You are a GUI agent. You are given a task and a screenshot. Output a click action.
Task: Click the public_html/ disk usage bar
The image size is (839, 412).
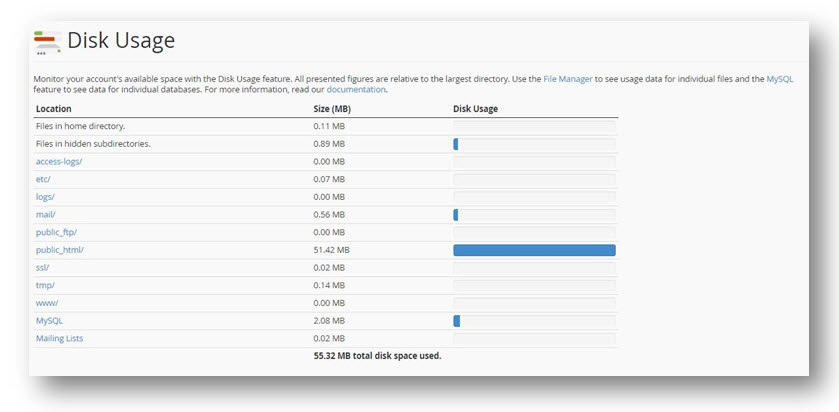pyautogui.click(x=534, y=250)
